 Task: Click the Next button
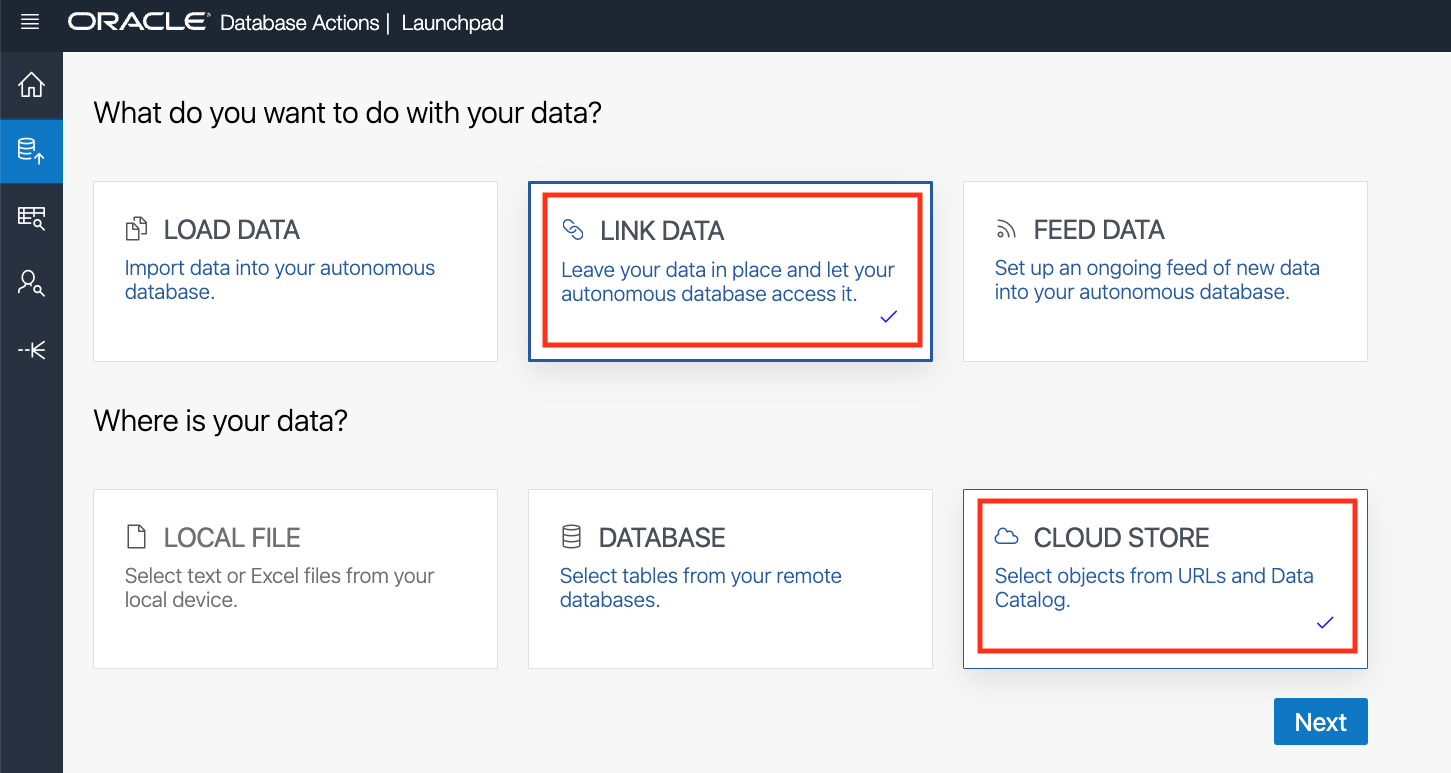pos(1320,721)
